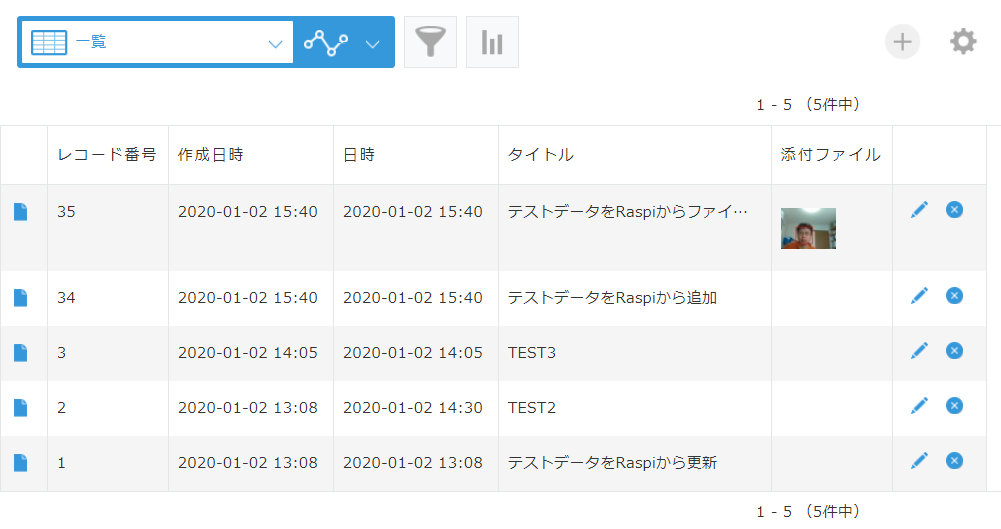
Task: Click the graph view icon
Action: pyautogui.click(x=326, y=43)
